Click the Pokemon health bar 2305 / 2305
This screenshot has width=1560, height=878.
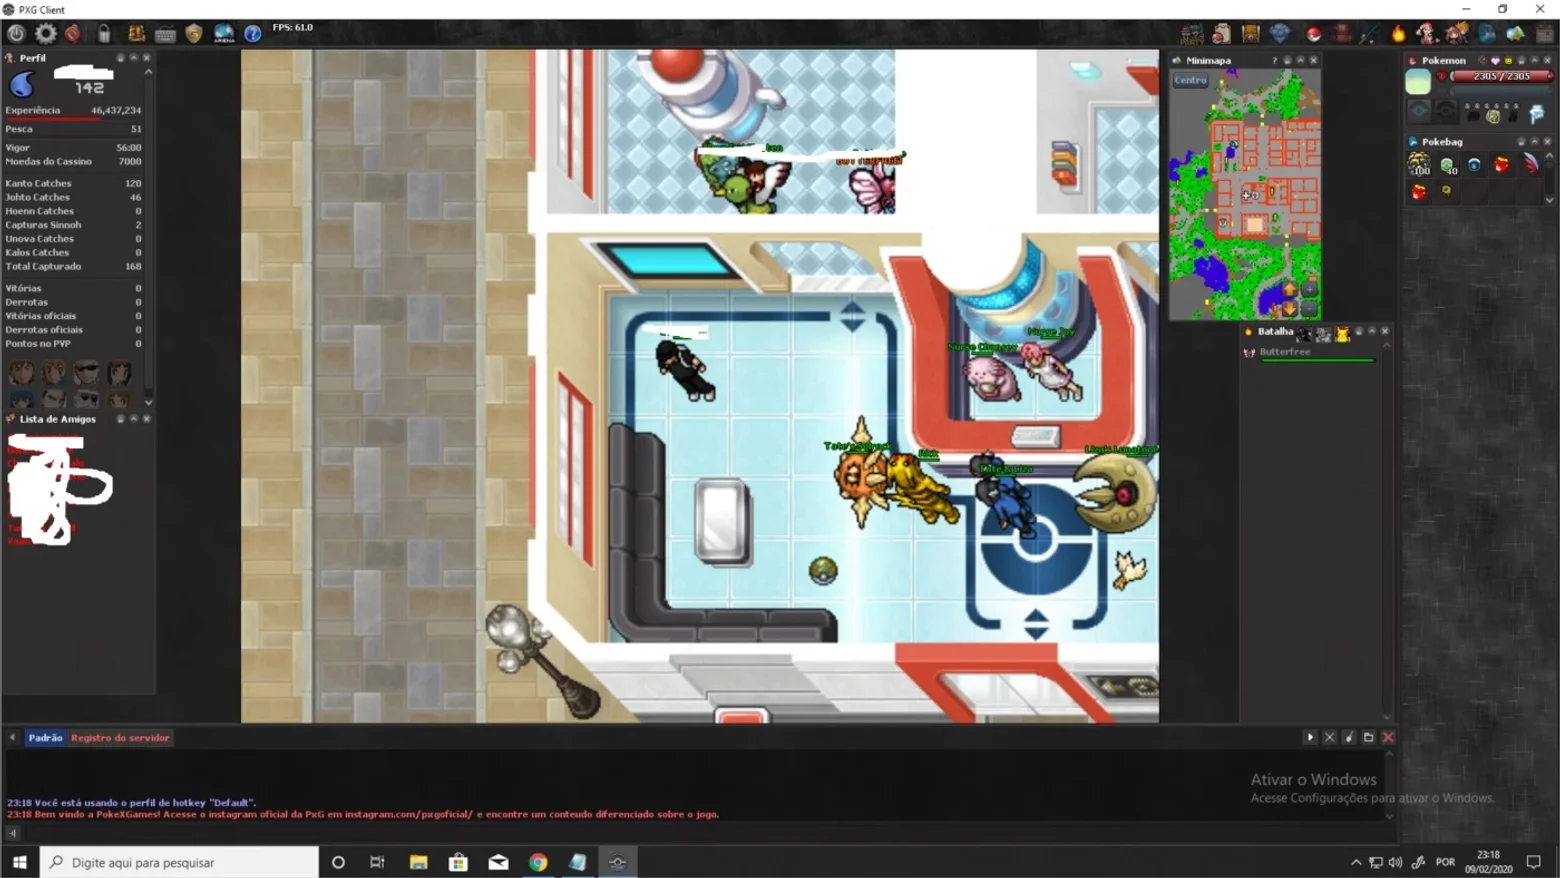(x=1501, y=76)
